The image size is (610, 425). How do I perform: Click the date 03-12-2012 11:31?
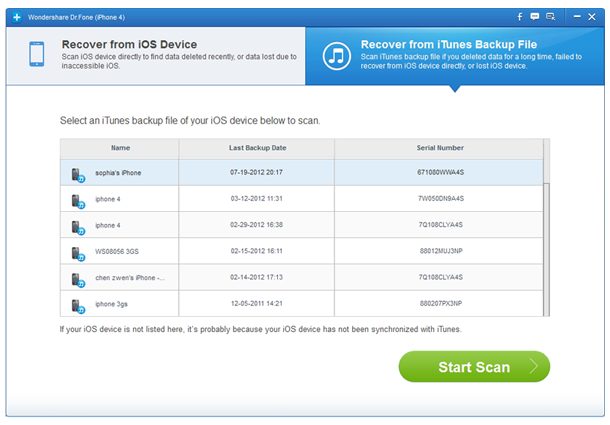pyautogui.click(x=256, y=198)
